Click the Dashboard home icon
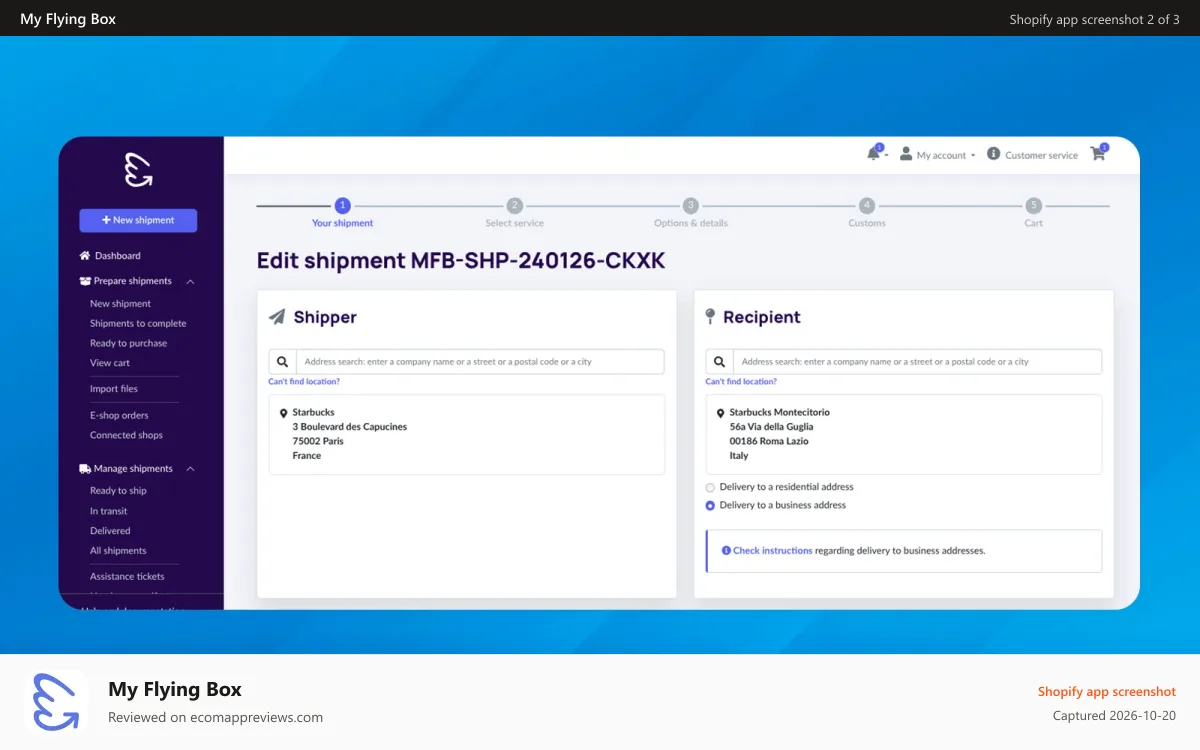This screenshot has height=750, width=1200. [x=85, y=256]
